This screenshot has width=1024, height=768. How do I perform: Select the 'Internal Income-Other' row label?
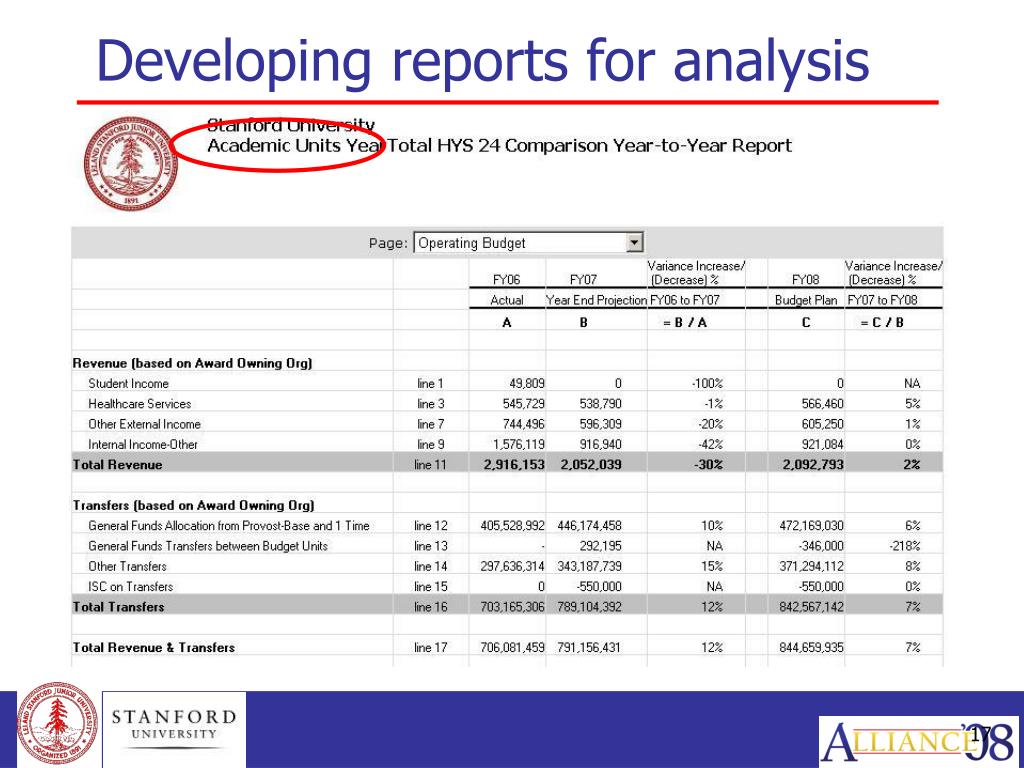(143, 445)
